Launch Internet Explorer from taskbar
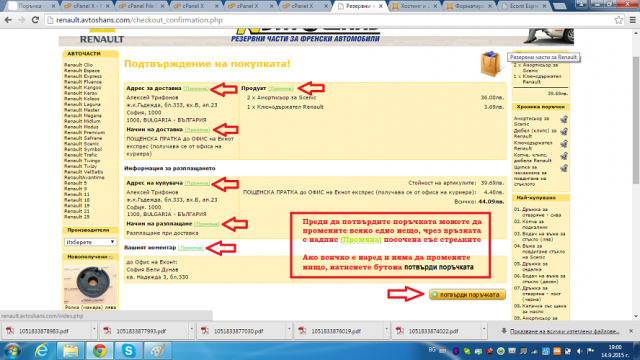640x360 pixels. pyautogui.click(x=42, y=351)
